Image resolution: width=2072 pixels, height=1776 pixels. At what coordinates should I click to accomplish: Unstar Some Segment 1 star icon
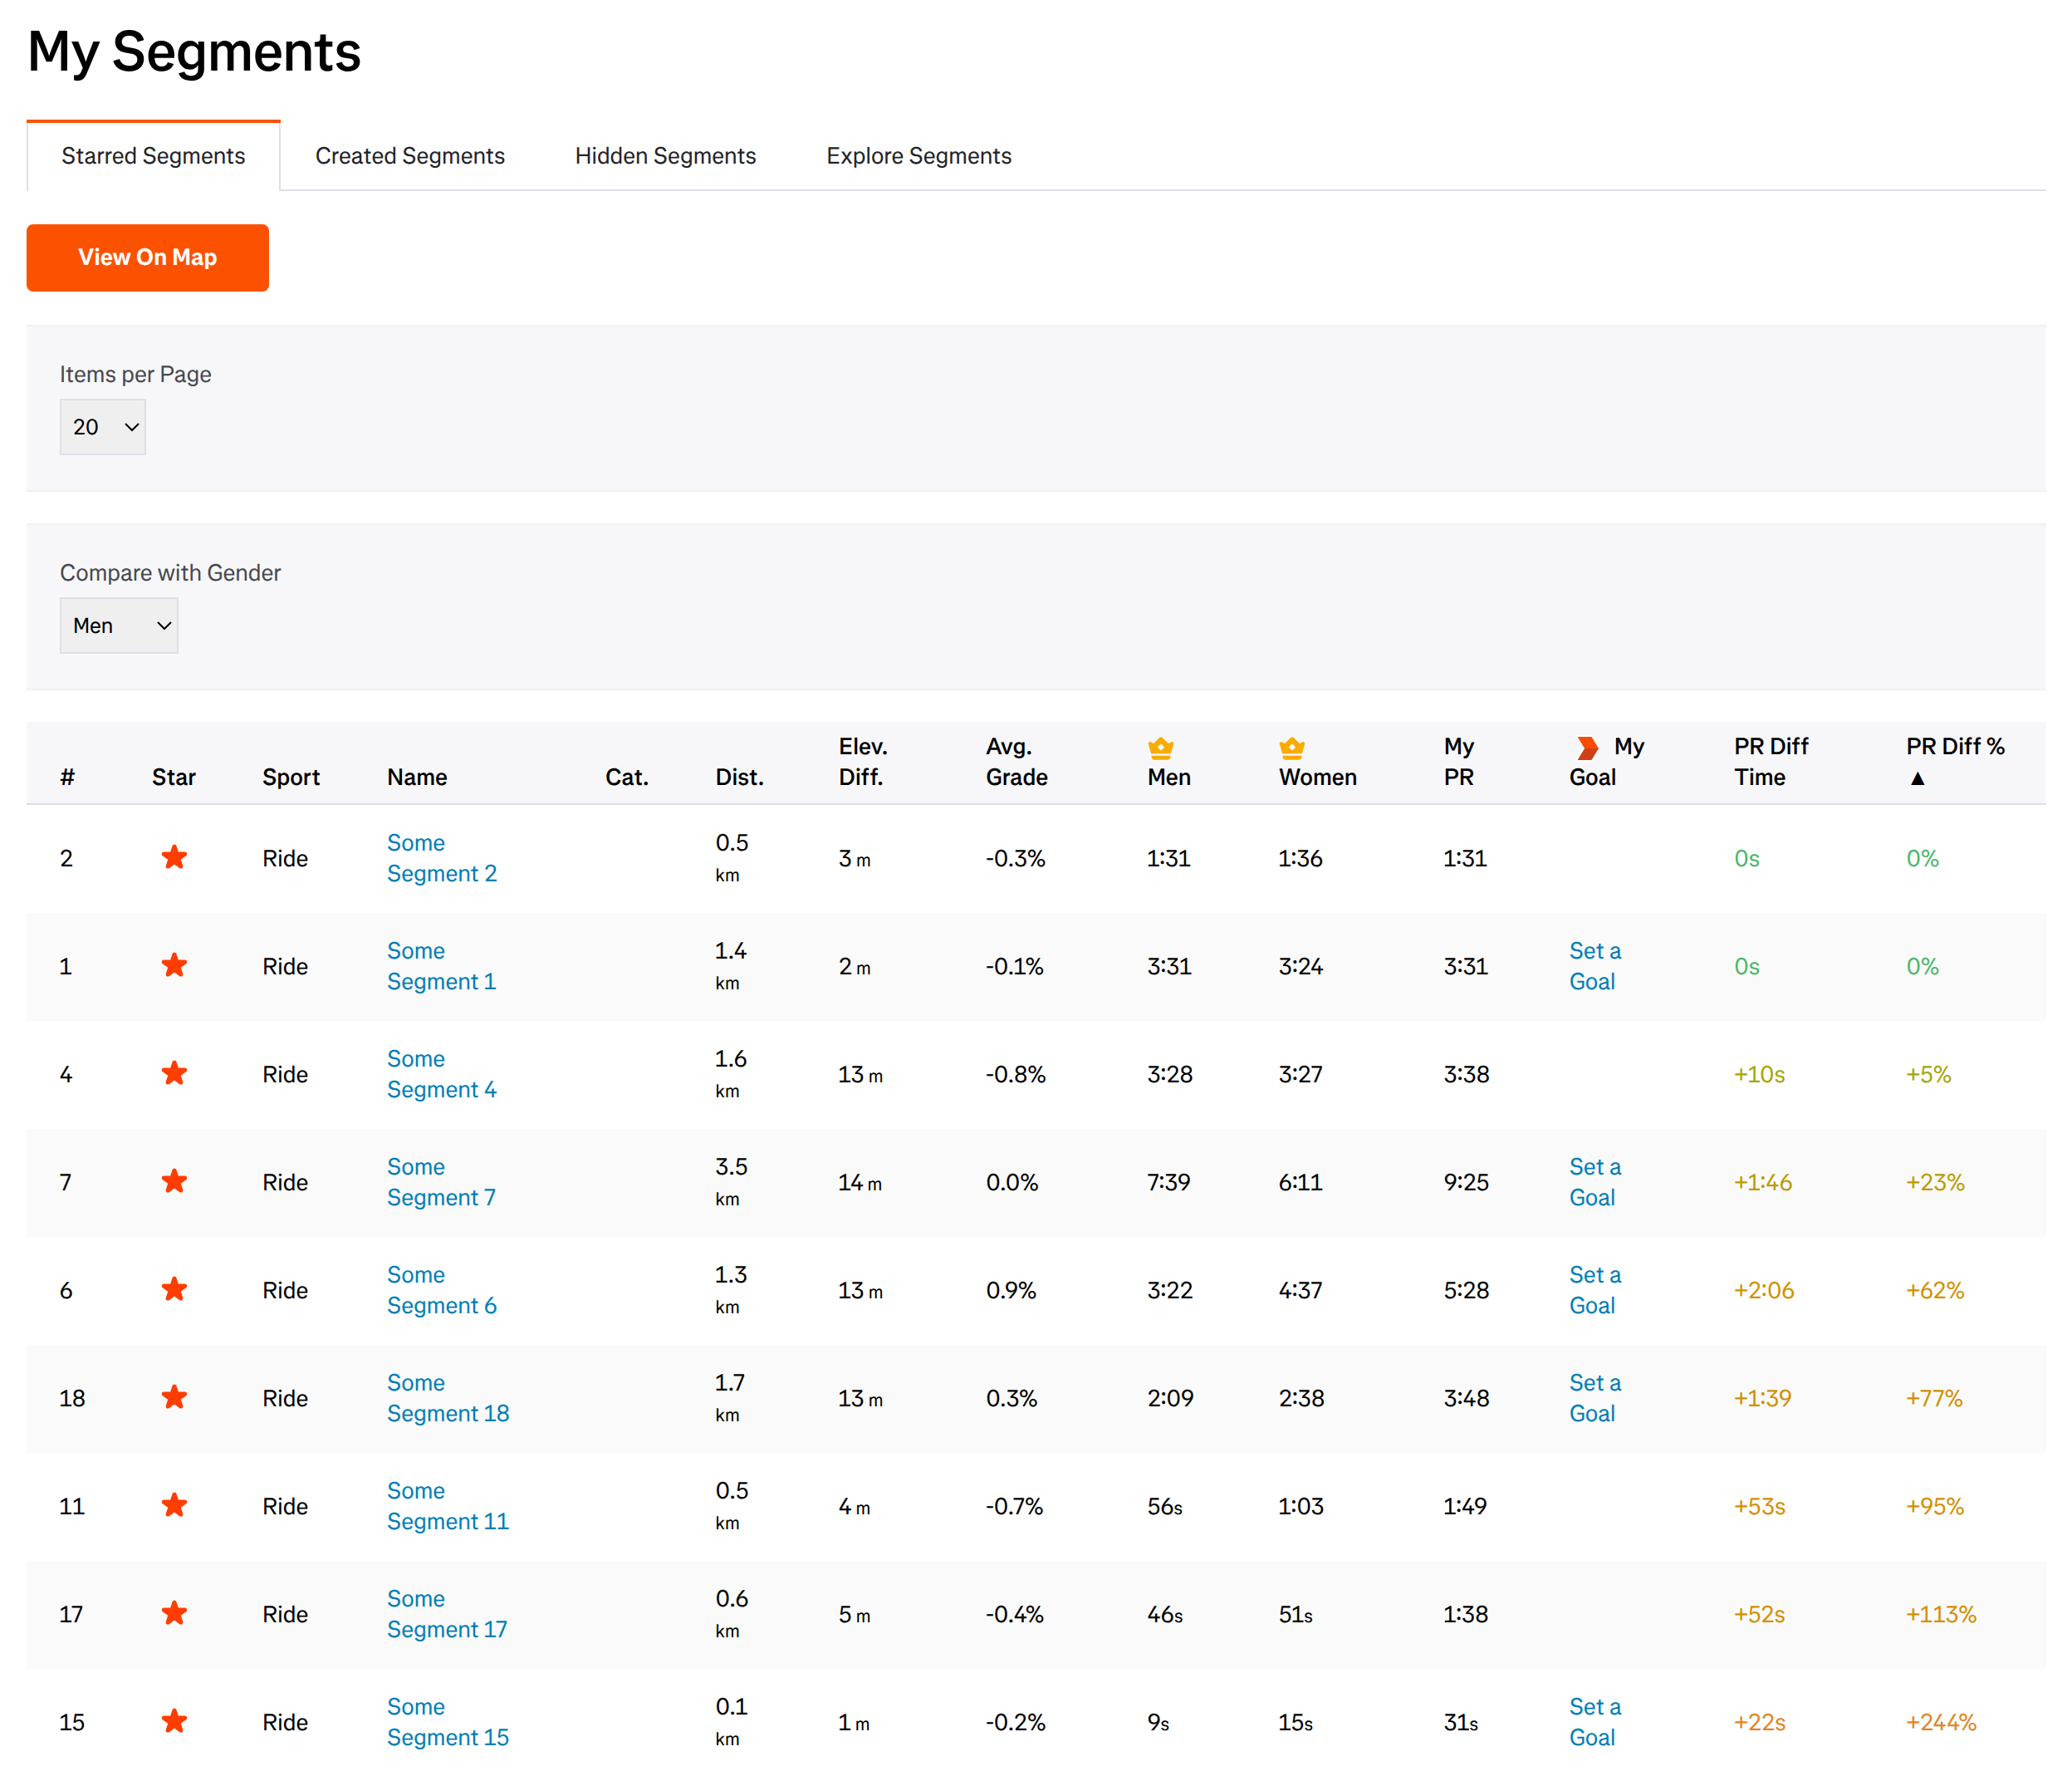174,965
